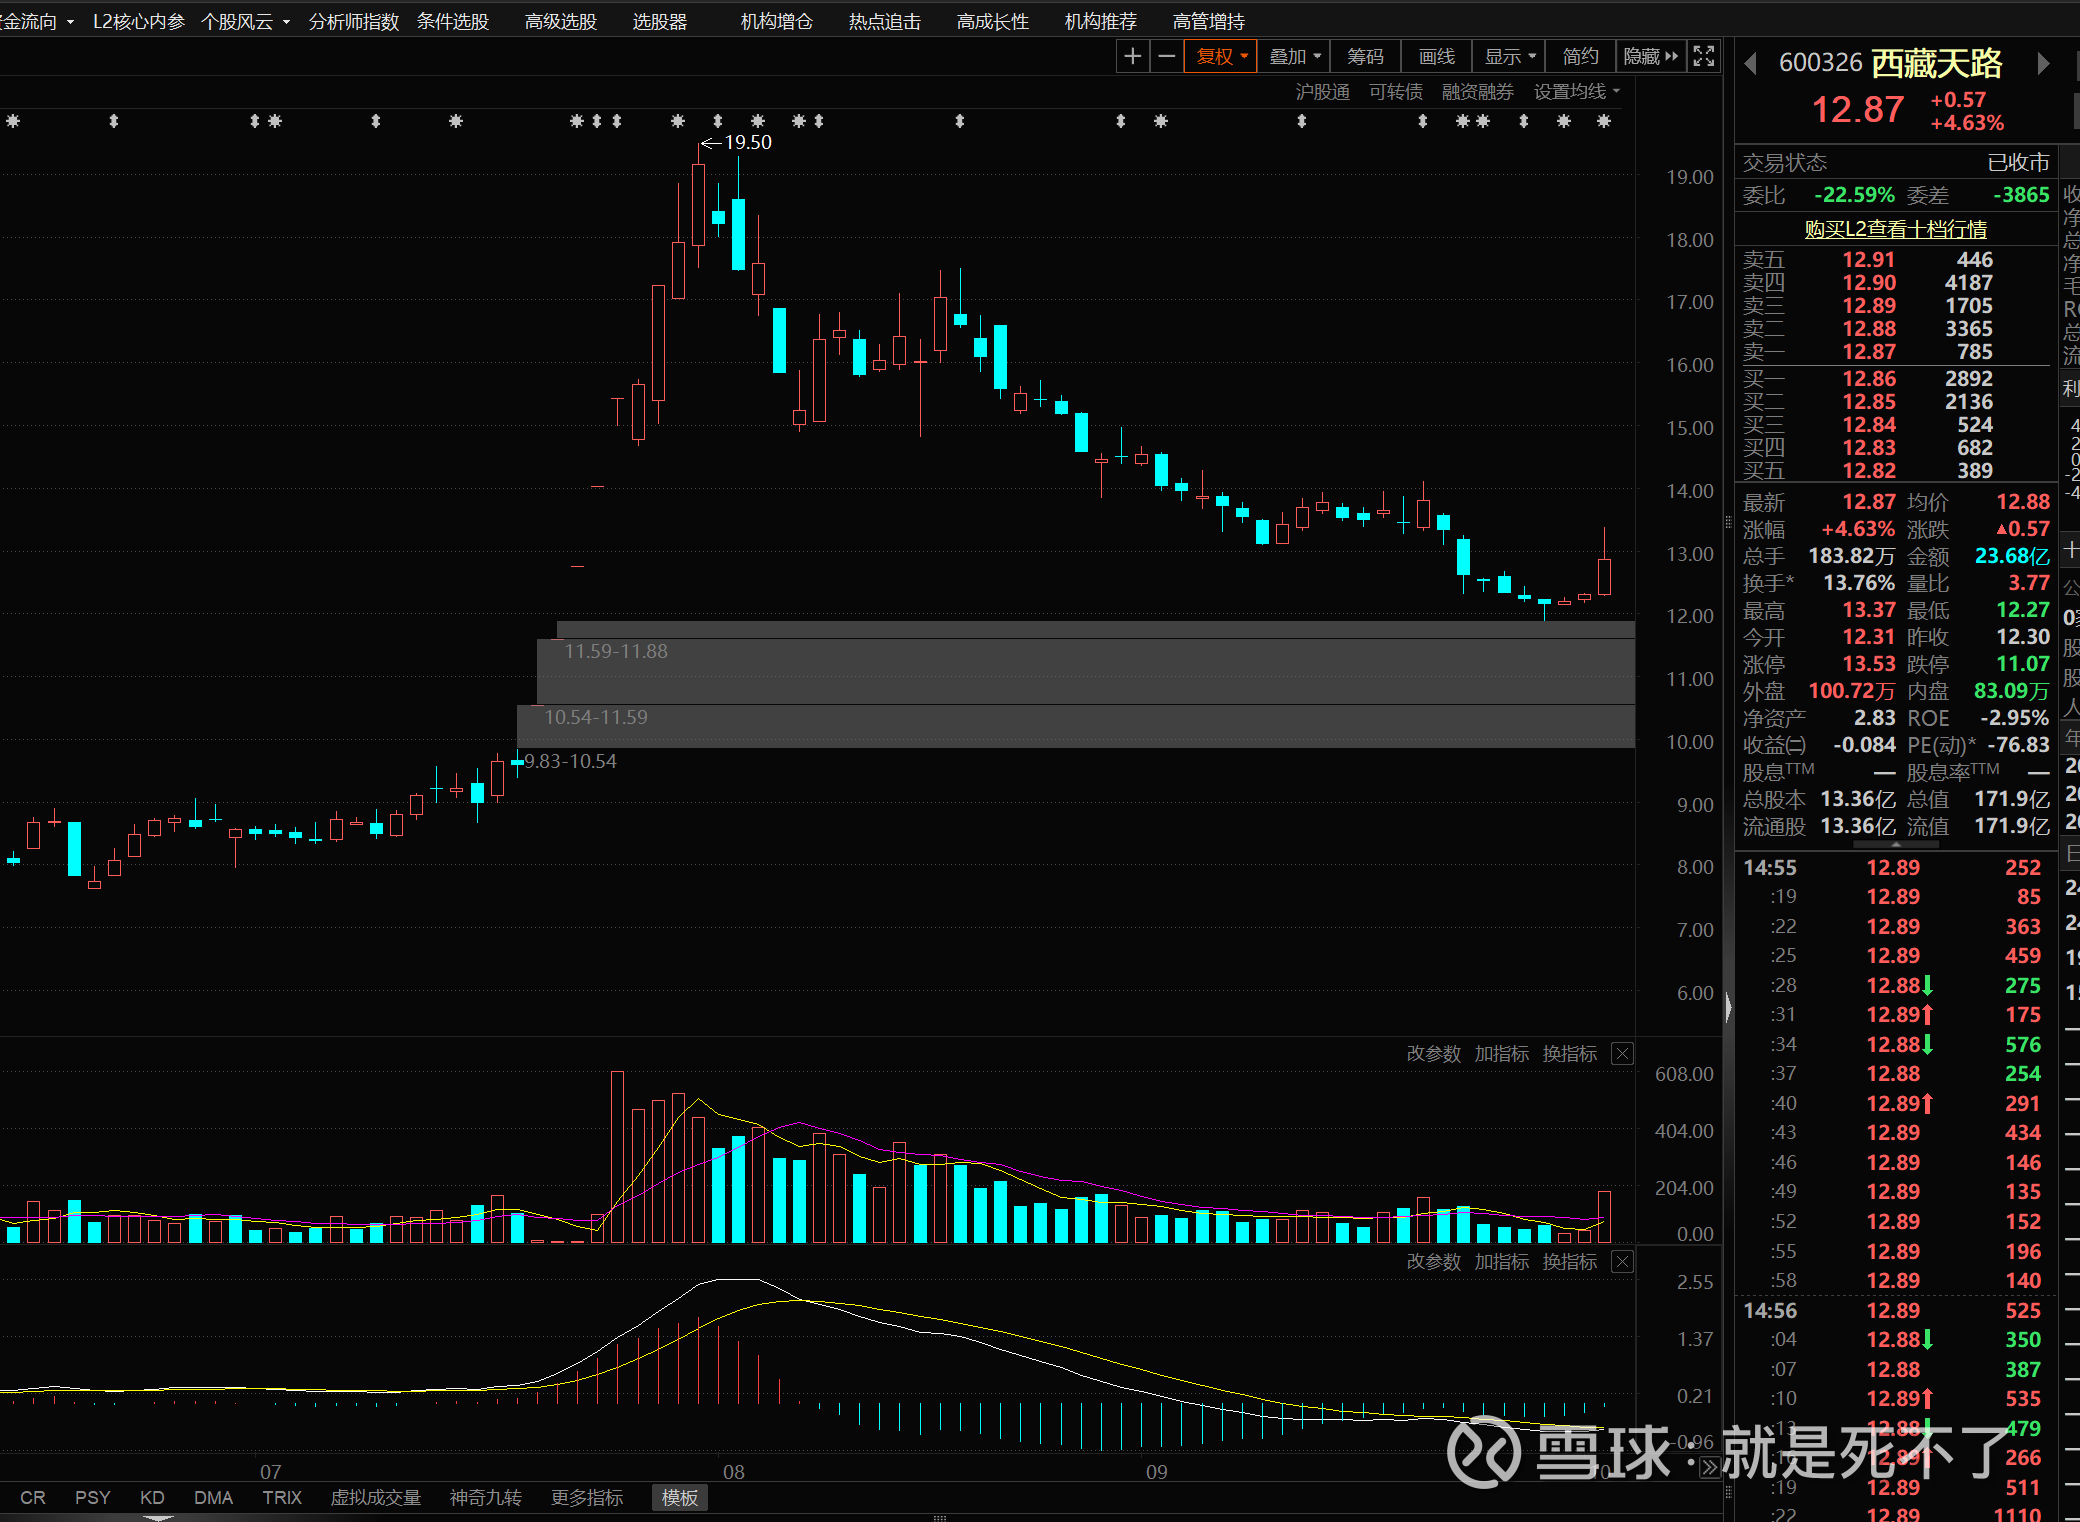Close the volume indicator panel

1623,1054
